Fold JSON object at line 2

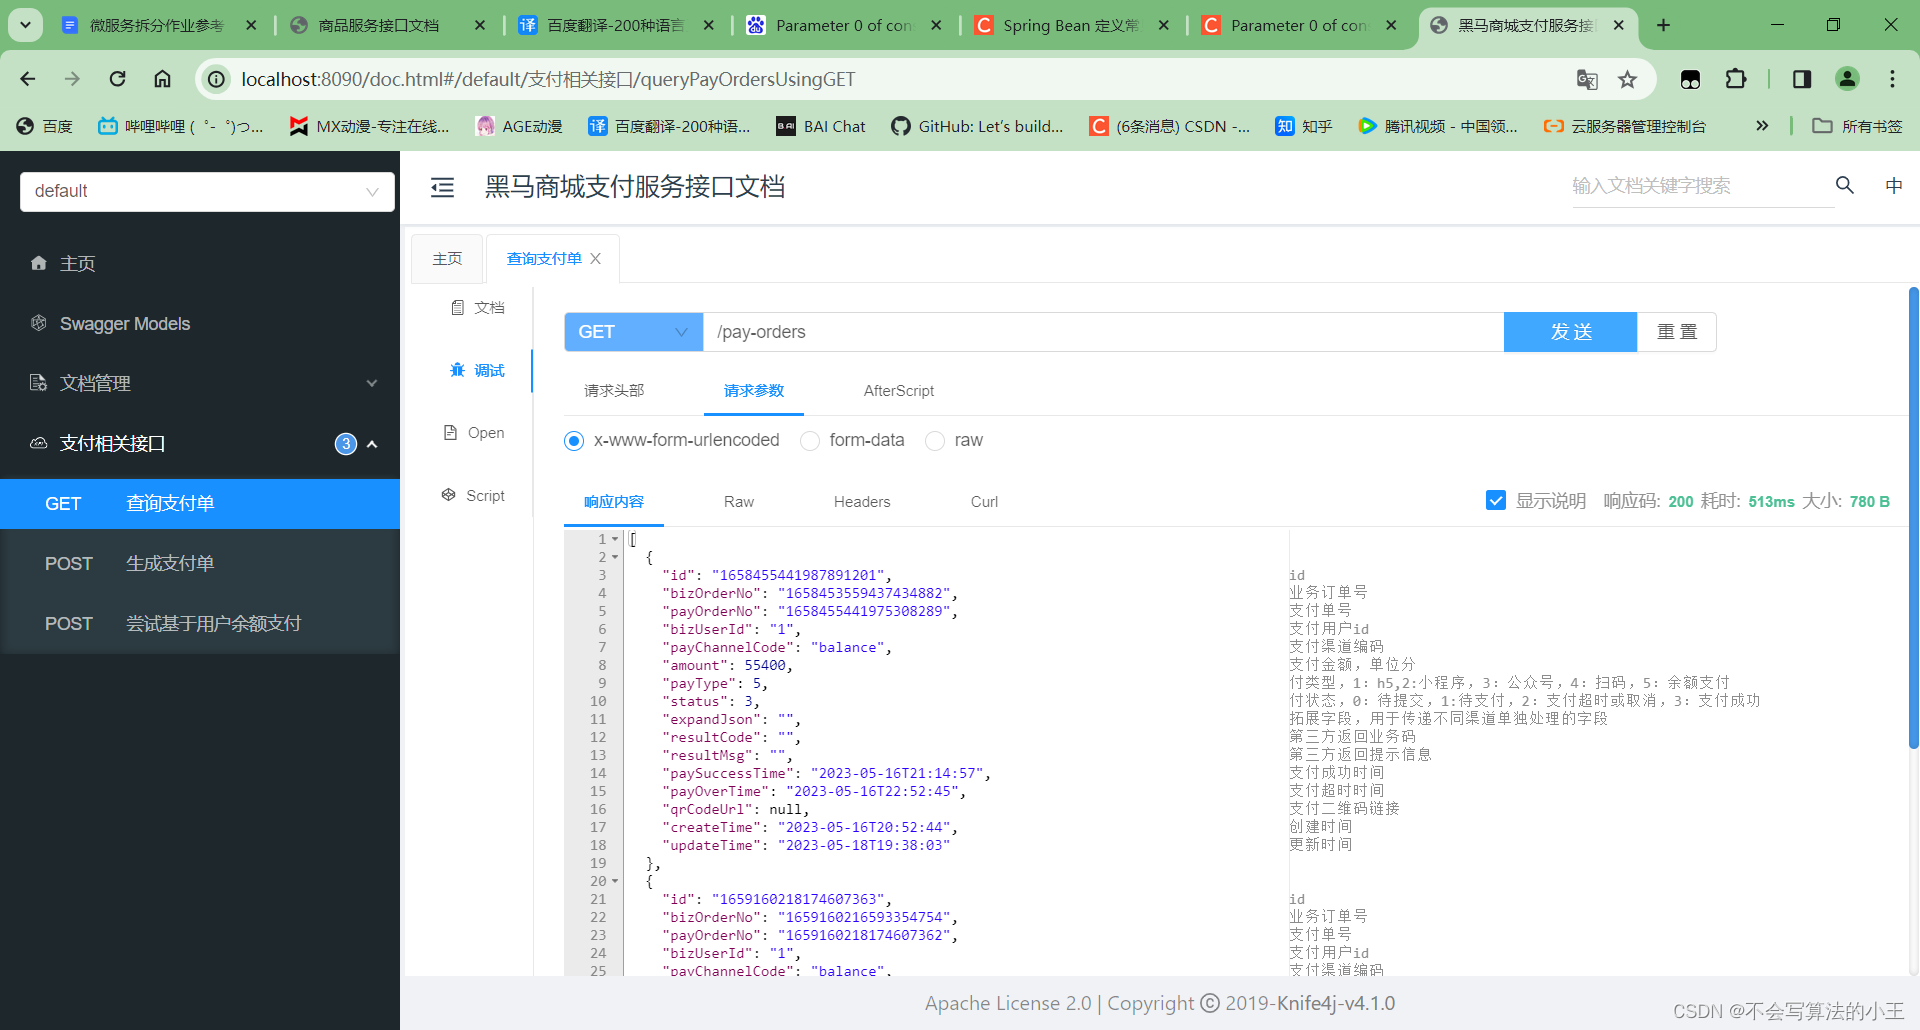615,557
